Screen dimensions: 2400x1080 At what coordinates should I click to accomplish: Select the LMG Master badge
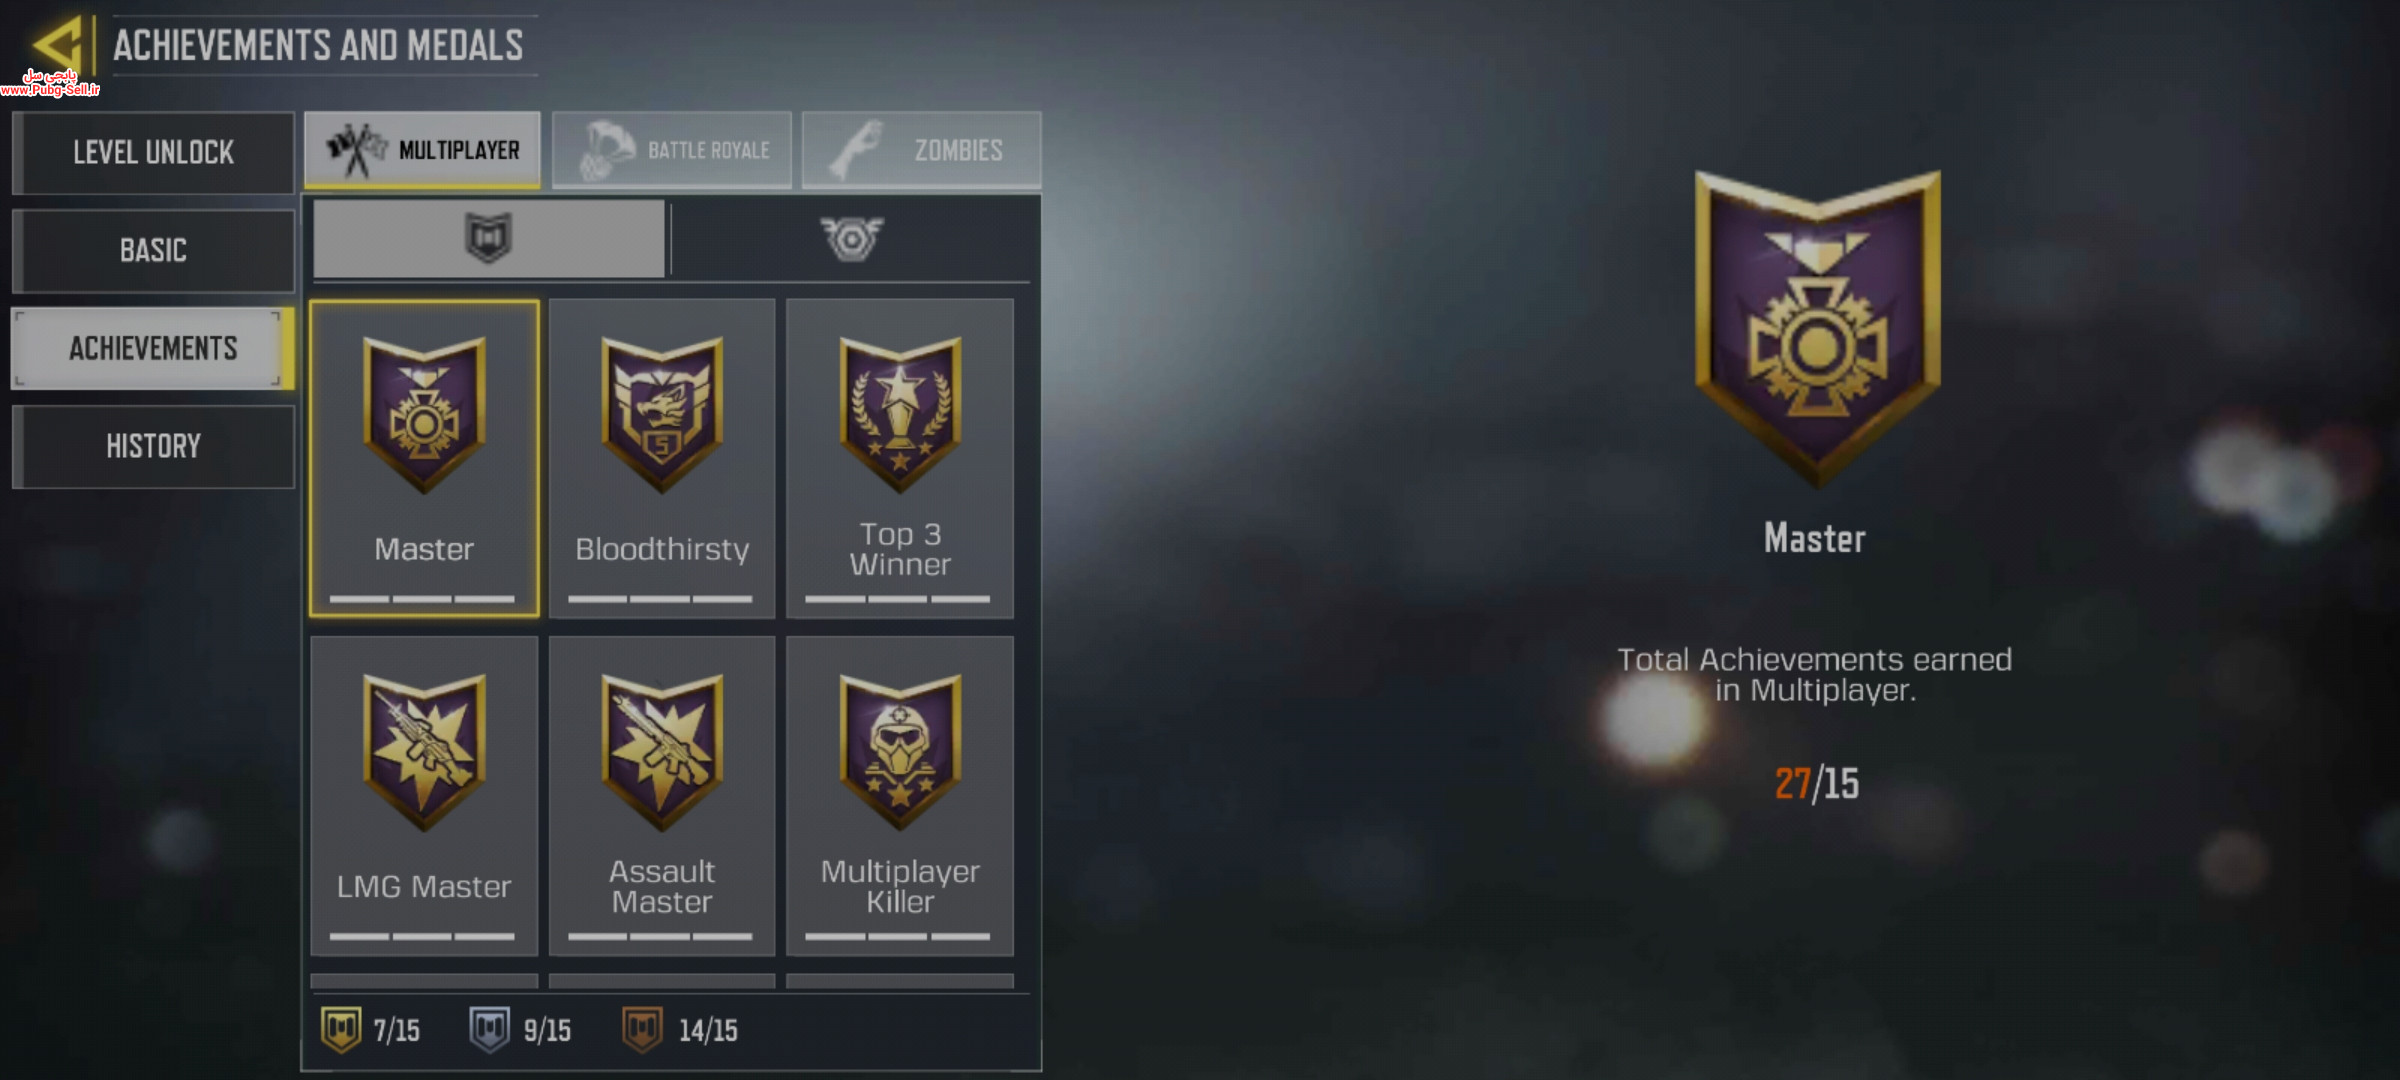pos(424,796)
